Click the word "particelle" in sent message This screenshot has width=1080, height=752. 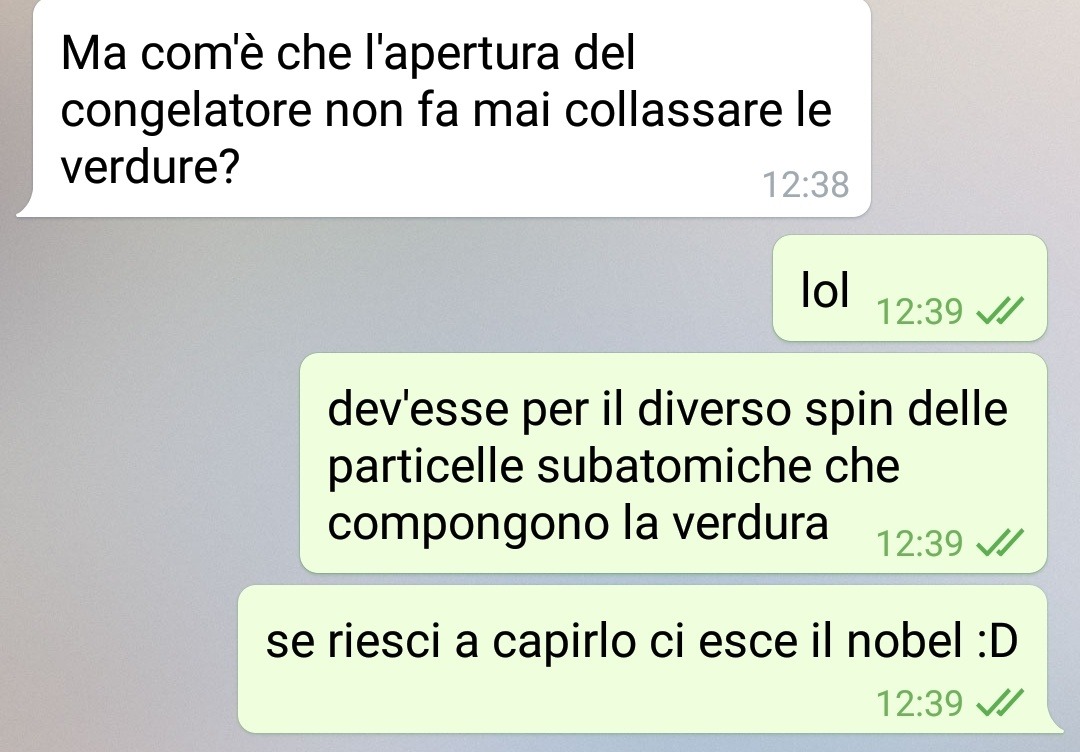point(426,468)
